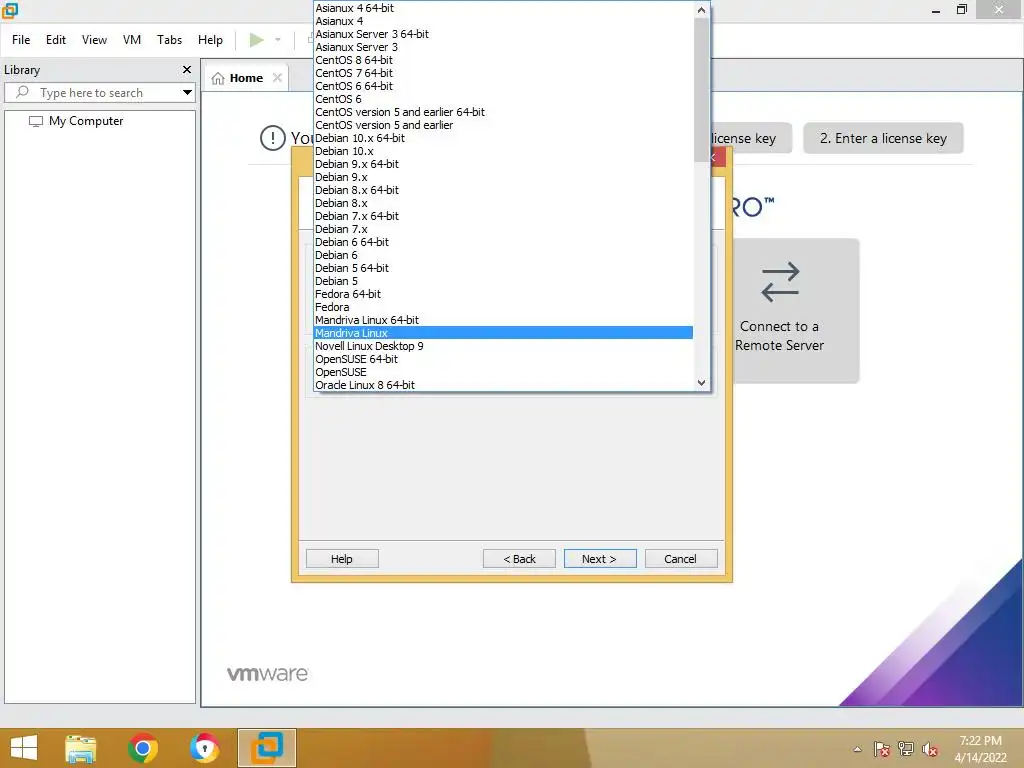Select CentOS 6 64-bit

(x=503, y=86)
